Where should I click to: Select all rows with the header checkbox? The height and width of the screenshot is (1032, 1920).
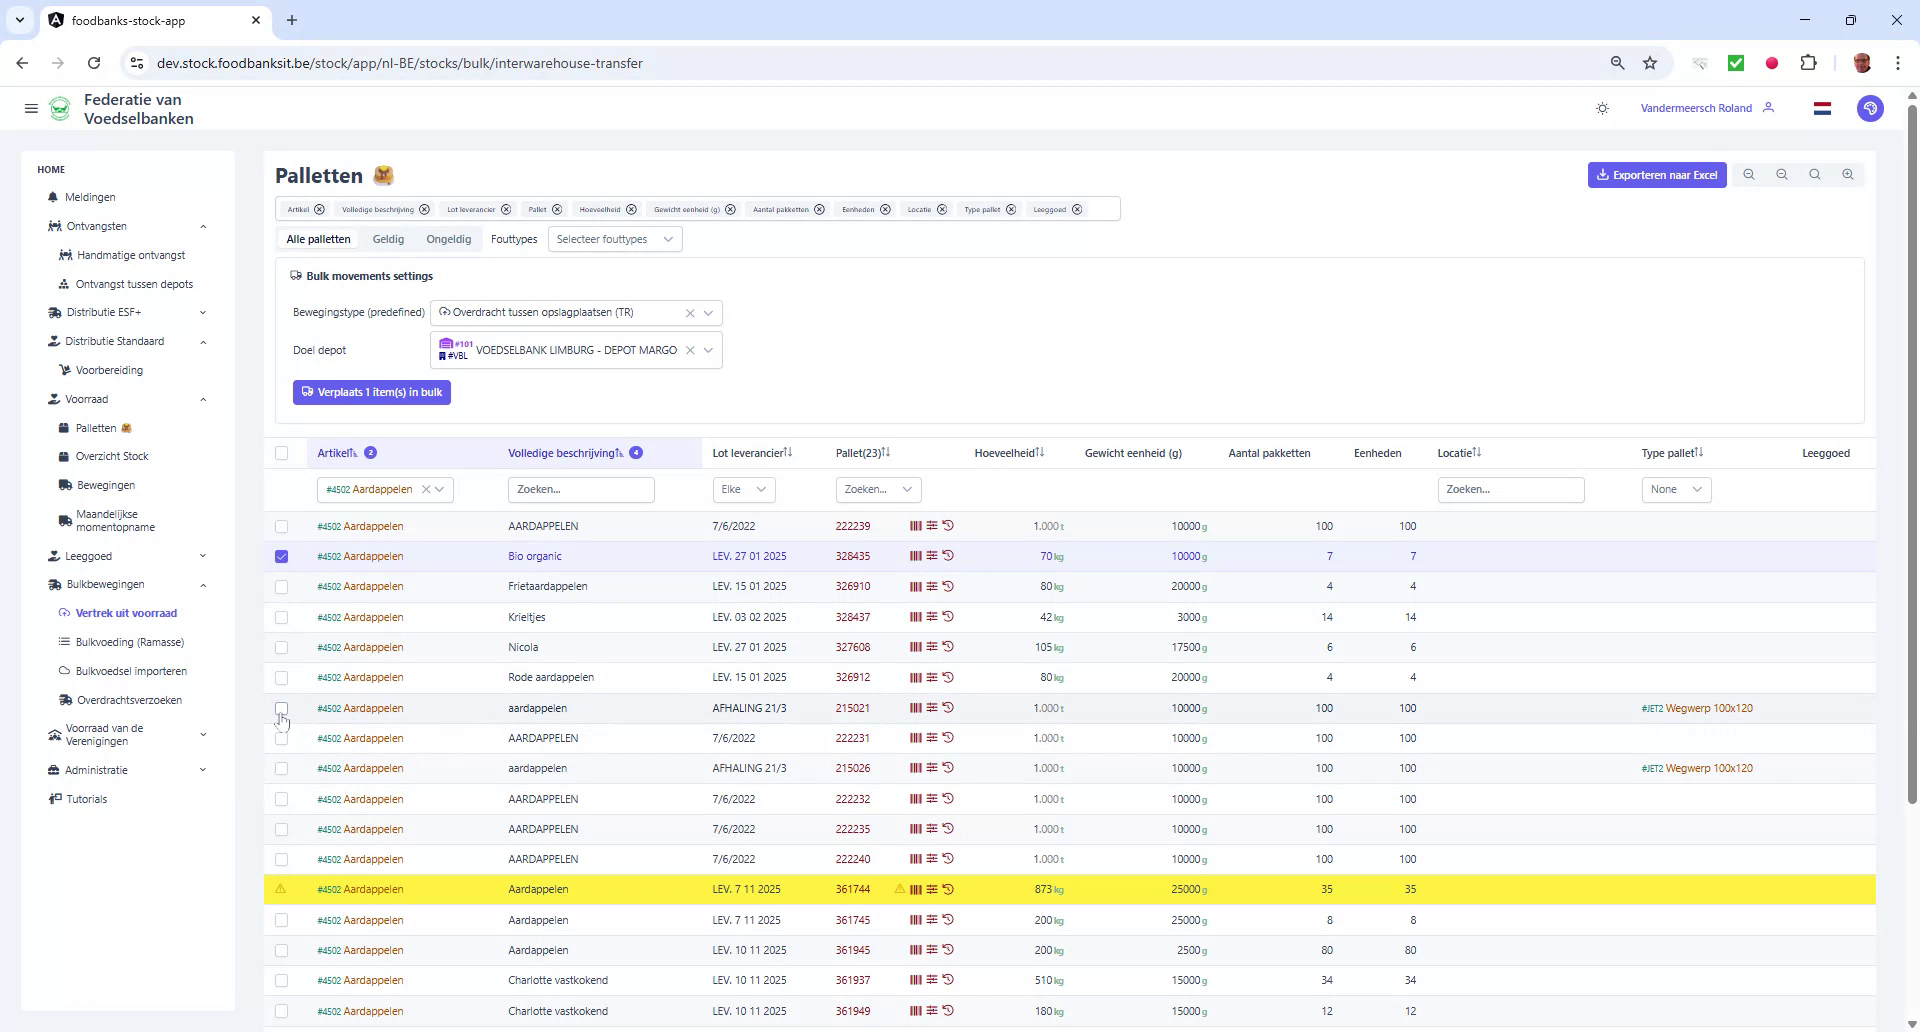282,453
